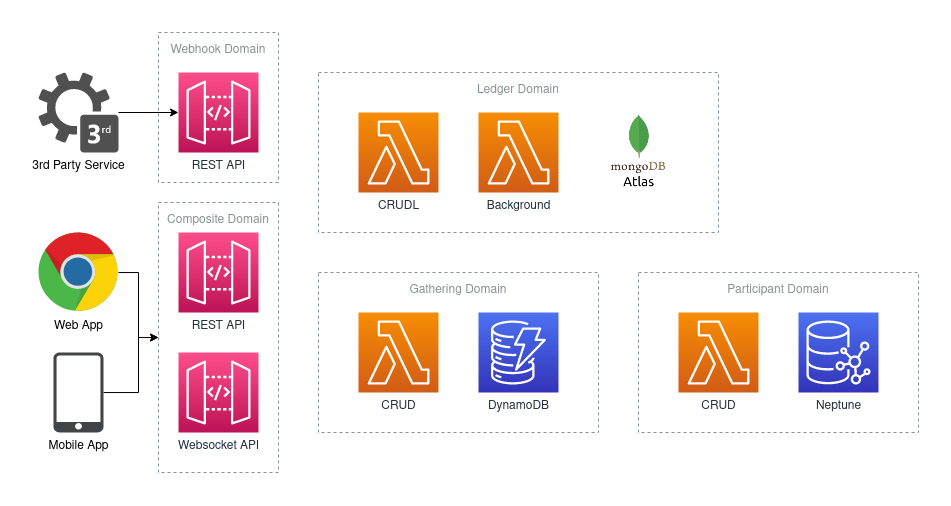Click the Composite Domain REST API icon

(218, 272)
